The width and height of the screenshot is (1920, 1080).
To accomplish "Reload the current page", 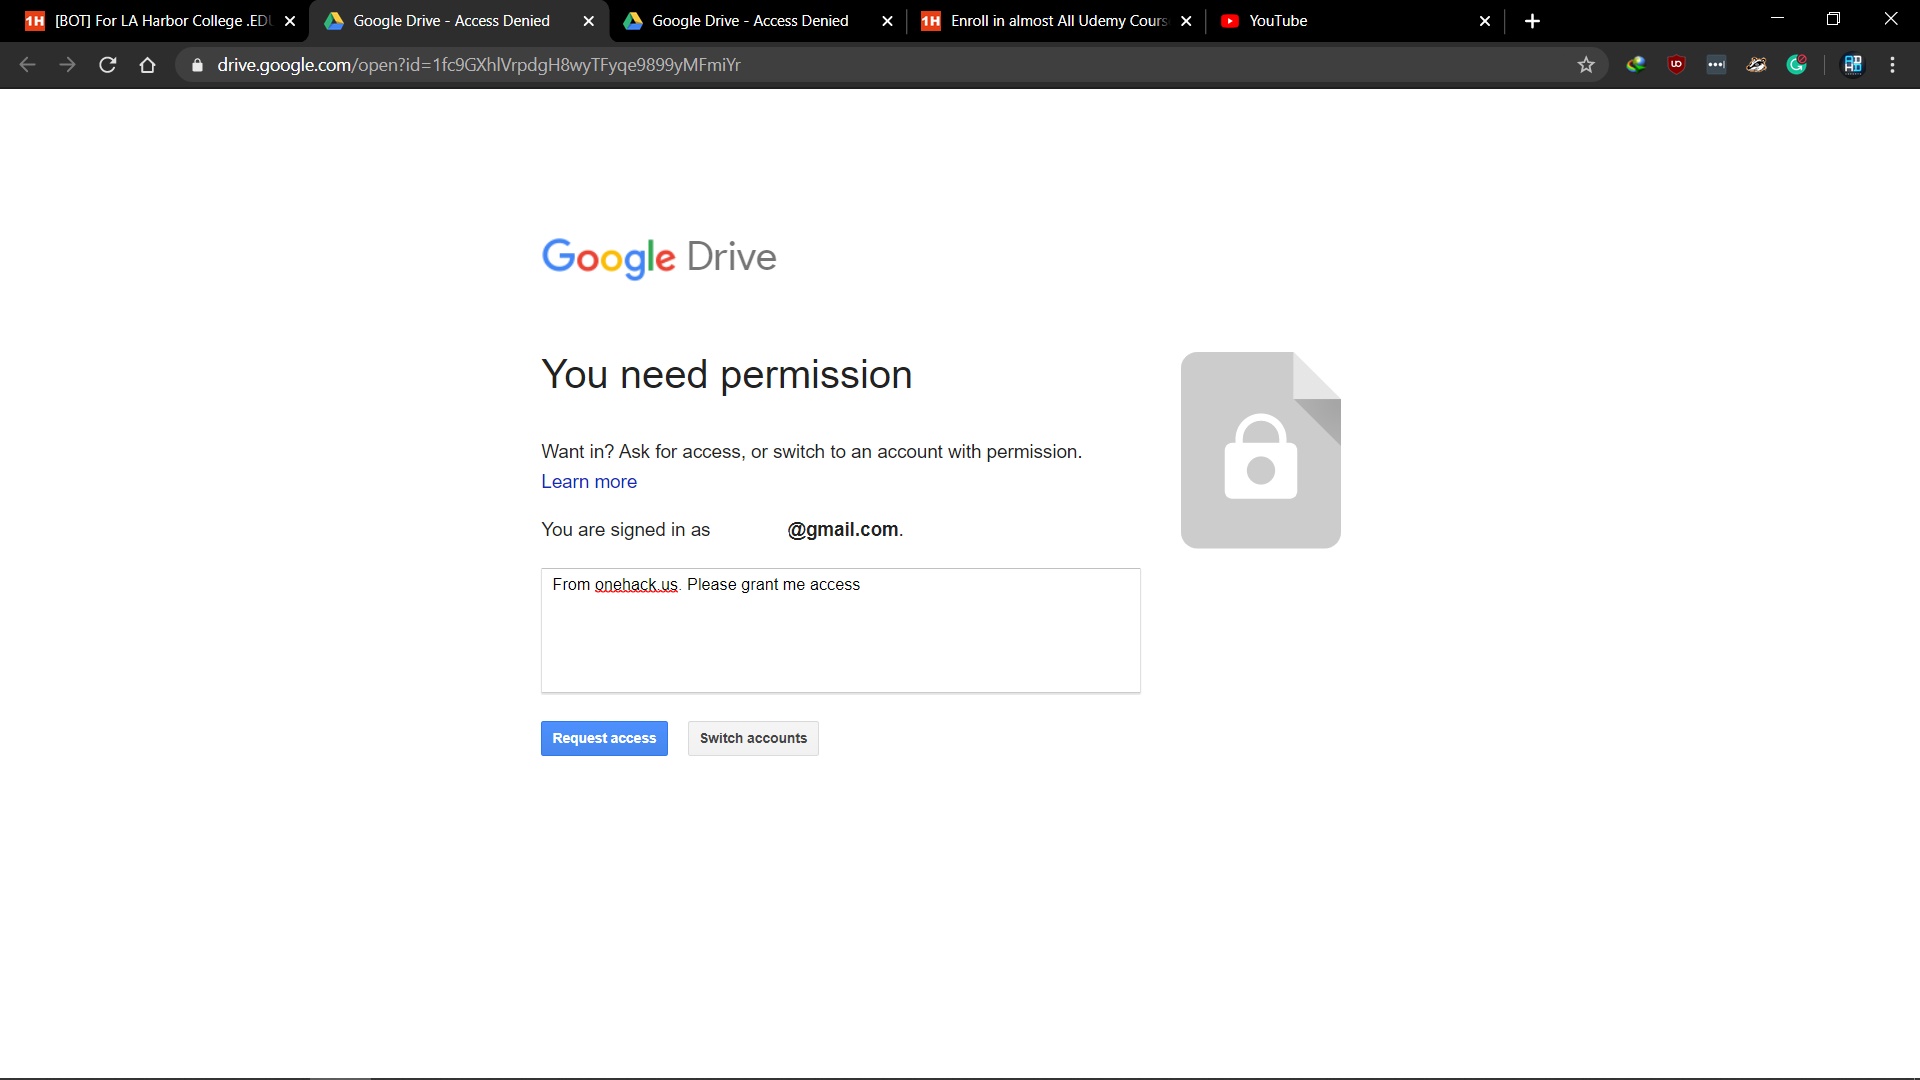I will (108, 65).
